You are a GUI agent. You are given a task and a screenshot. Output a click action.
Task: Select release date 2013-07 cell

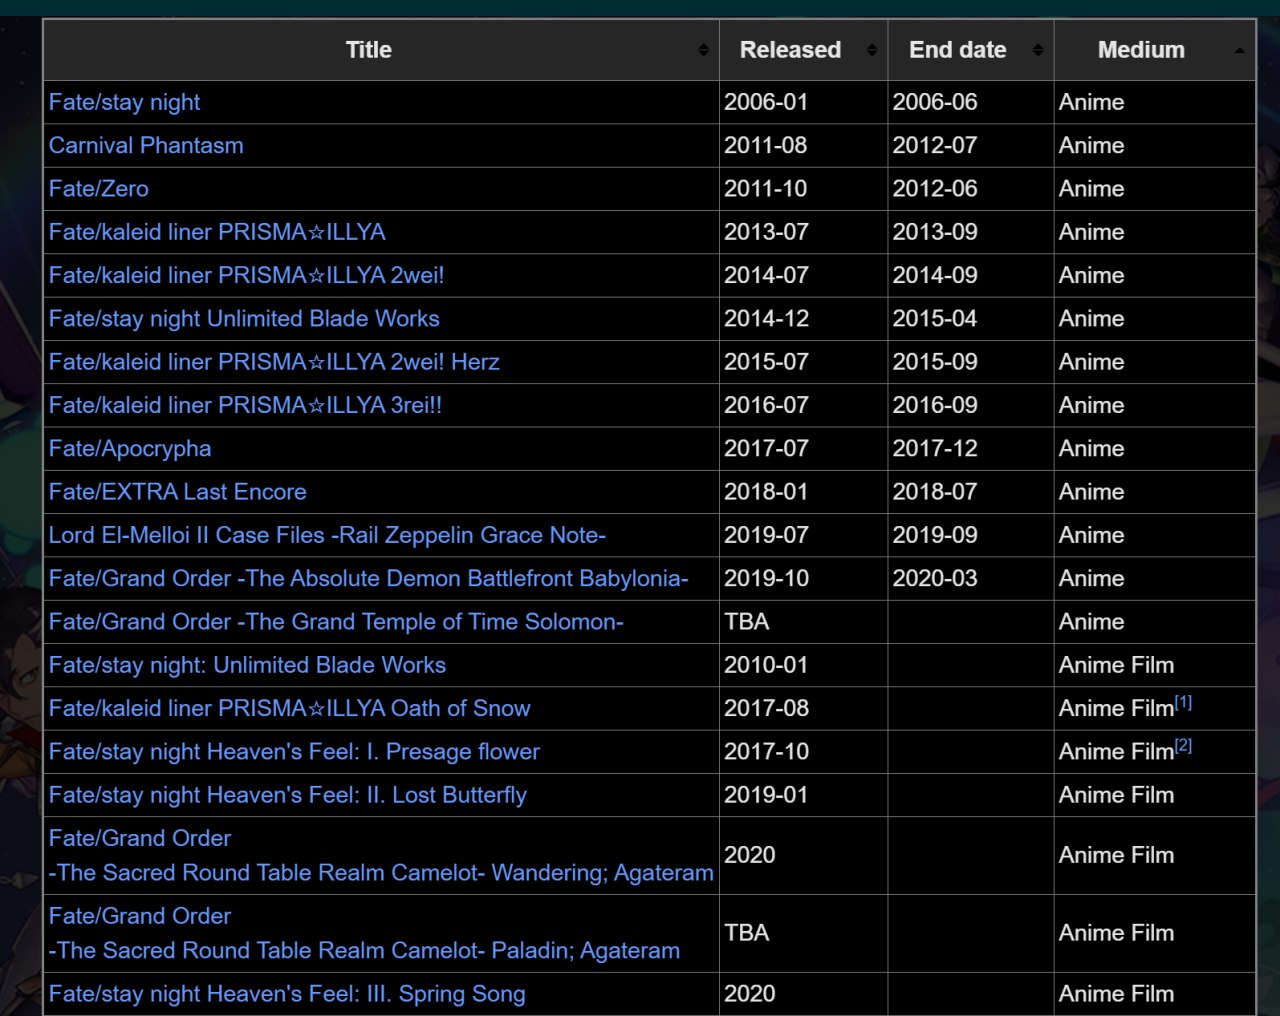[x=803, y=232]
